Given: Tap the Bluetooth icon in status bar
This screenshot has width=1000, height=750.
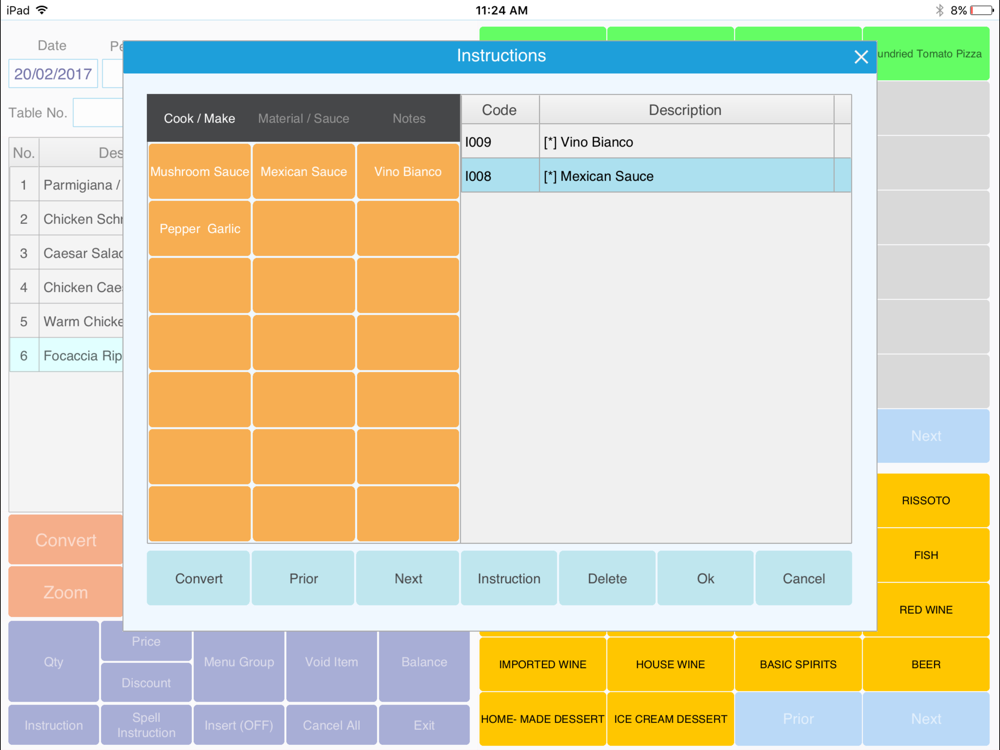Looking at the screenshot, I should 939,10.
